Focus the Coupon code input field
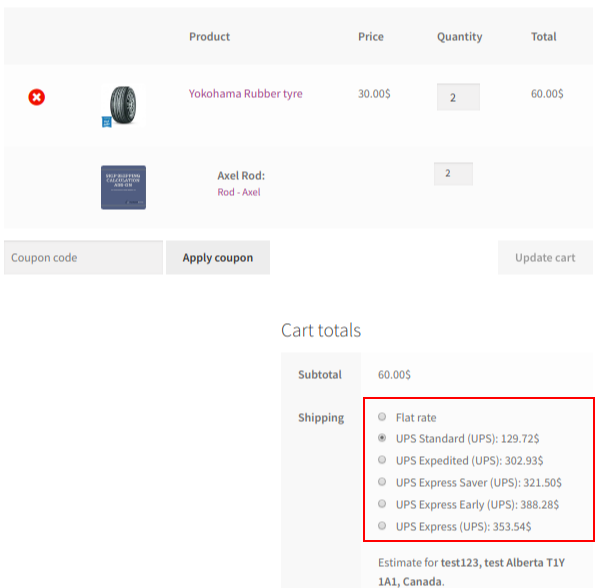Screen dimensions: 606x588 pos(83,258)
